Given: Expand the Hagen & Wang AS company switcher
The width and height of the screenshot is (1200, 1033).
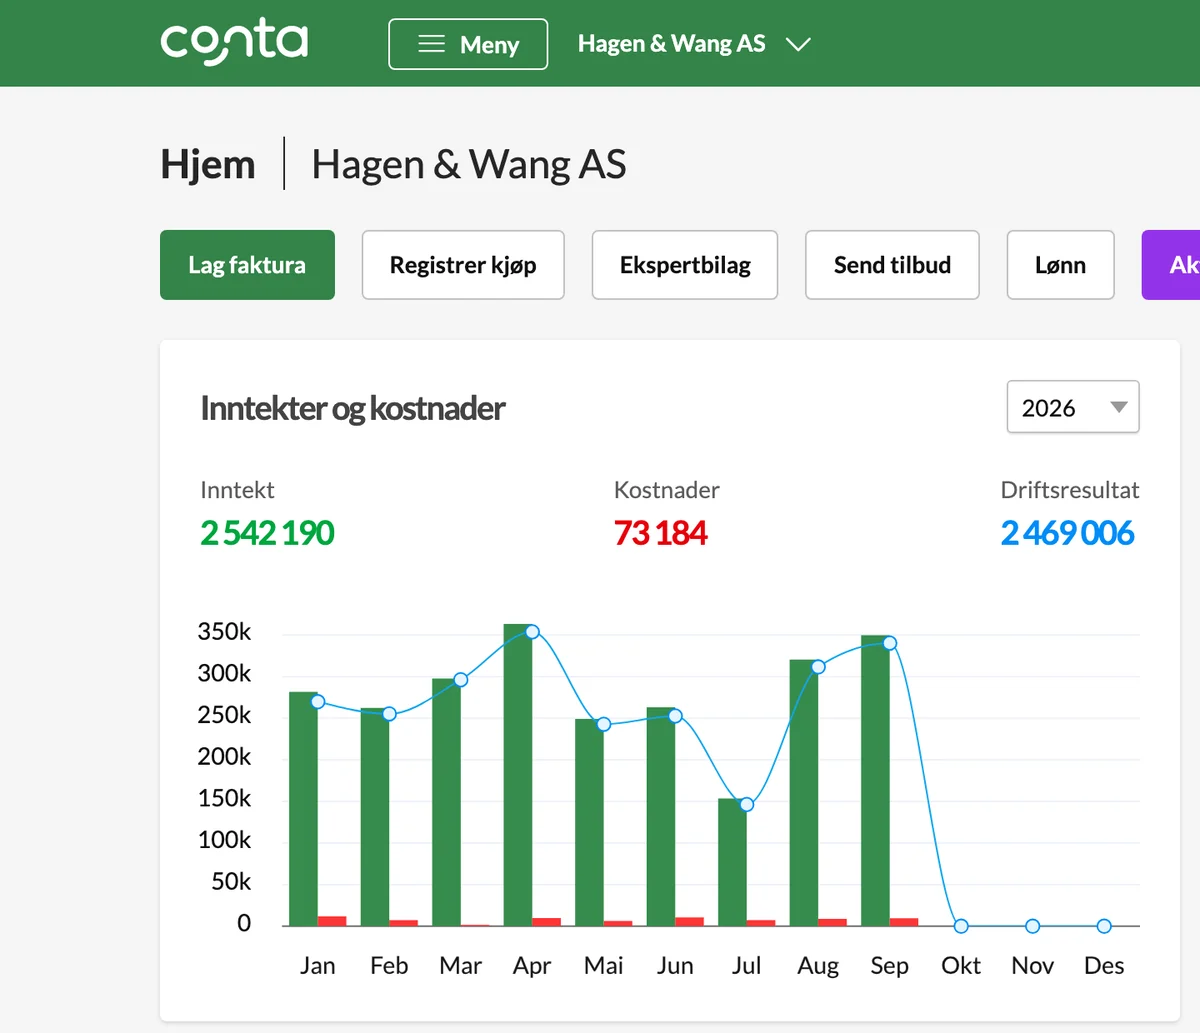Looking at the screenshot, I should pos(694,44).
